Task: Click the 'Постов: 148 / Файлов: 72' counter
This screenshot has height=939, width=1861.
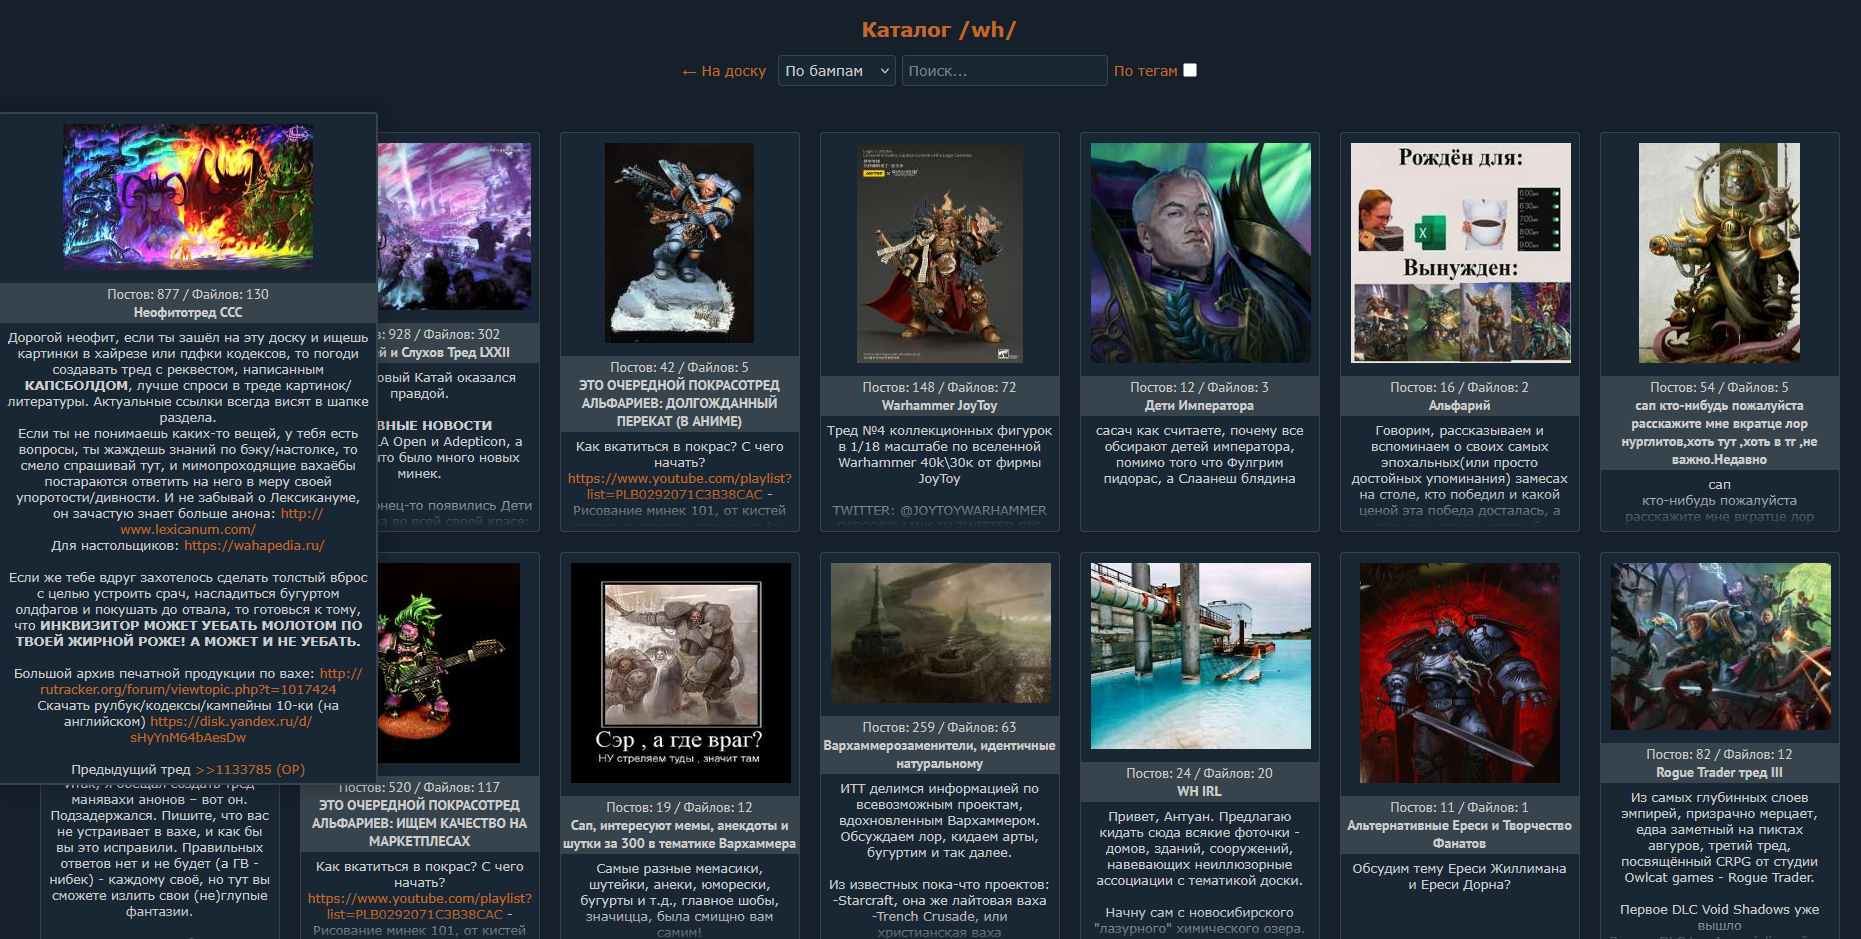Action: click(x=940, y=388)
